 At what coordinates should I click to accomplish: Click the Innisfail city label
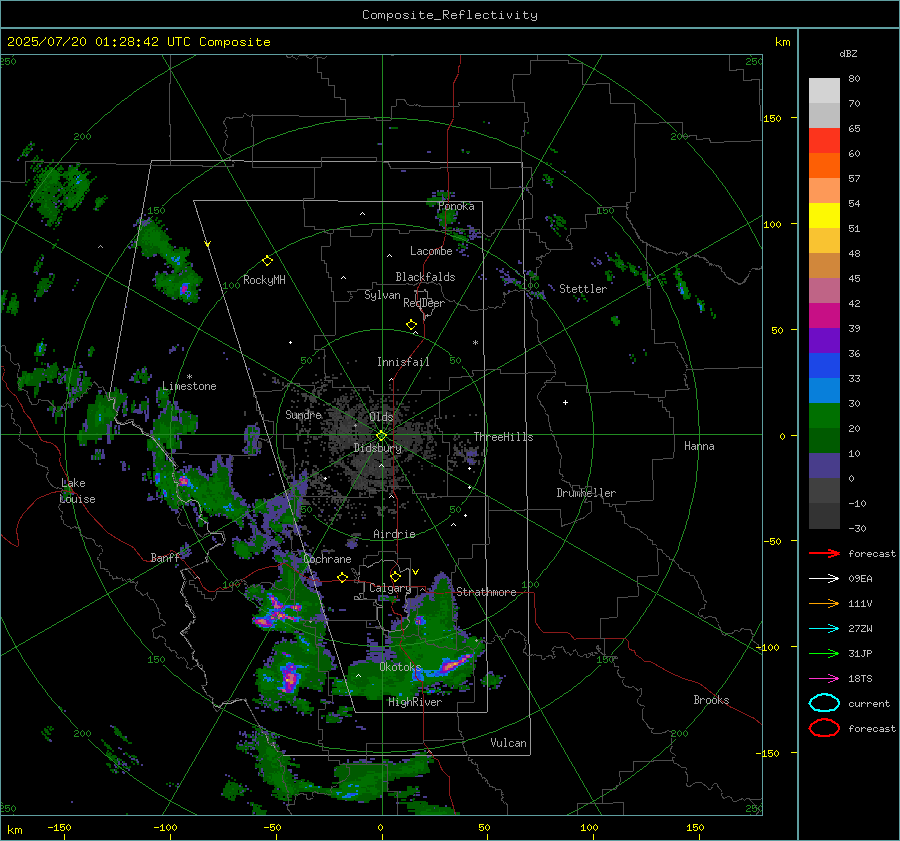tap(403, 362)
